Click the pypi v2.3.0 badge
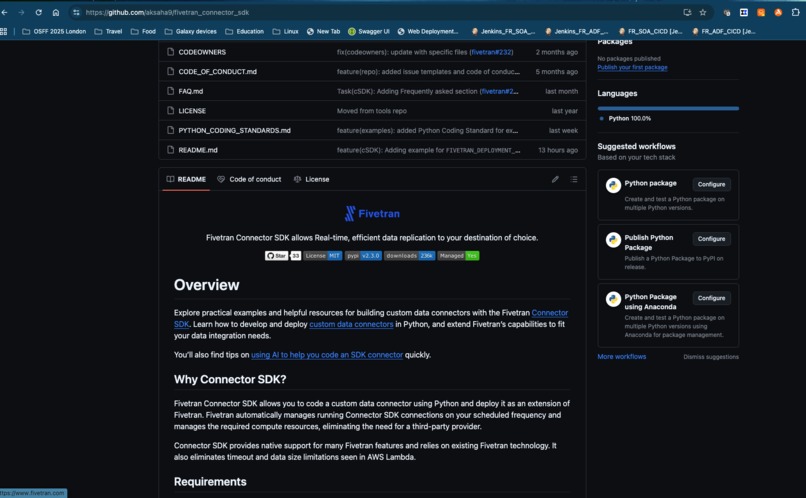 [363, 255]
